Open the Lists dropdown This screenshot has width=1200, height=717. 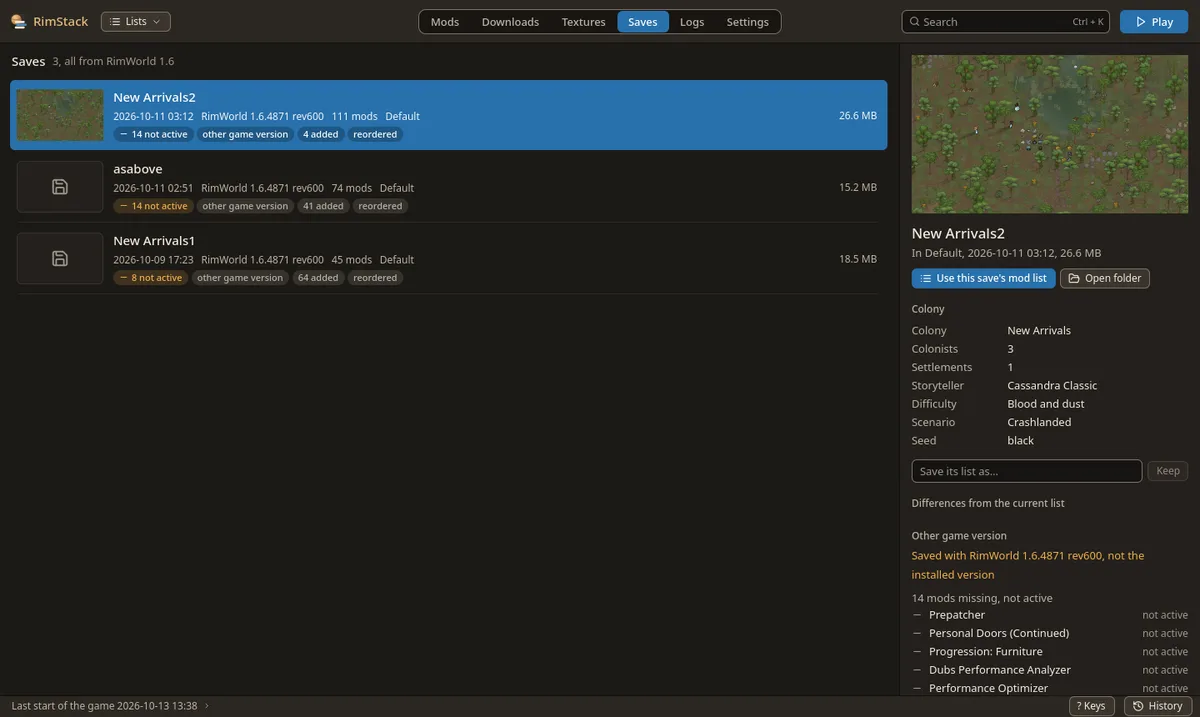pyautogui.click(x=136, y=21)
